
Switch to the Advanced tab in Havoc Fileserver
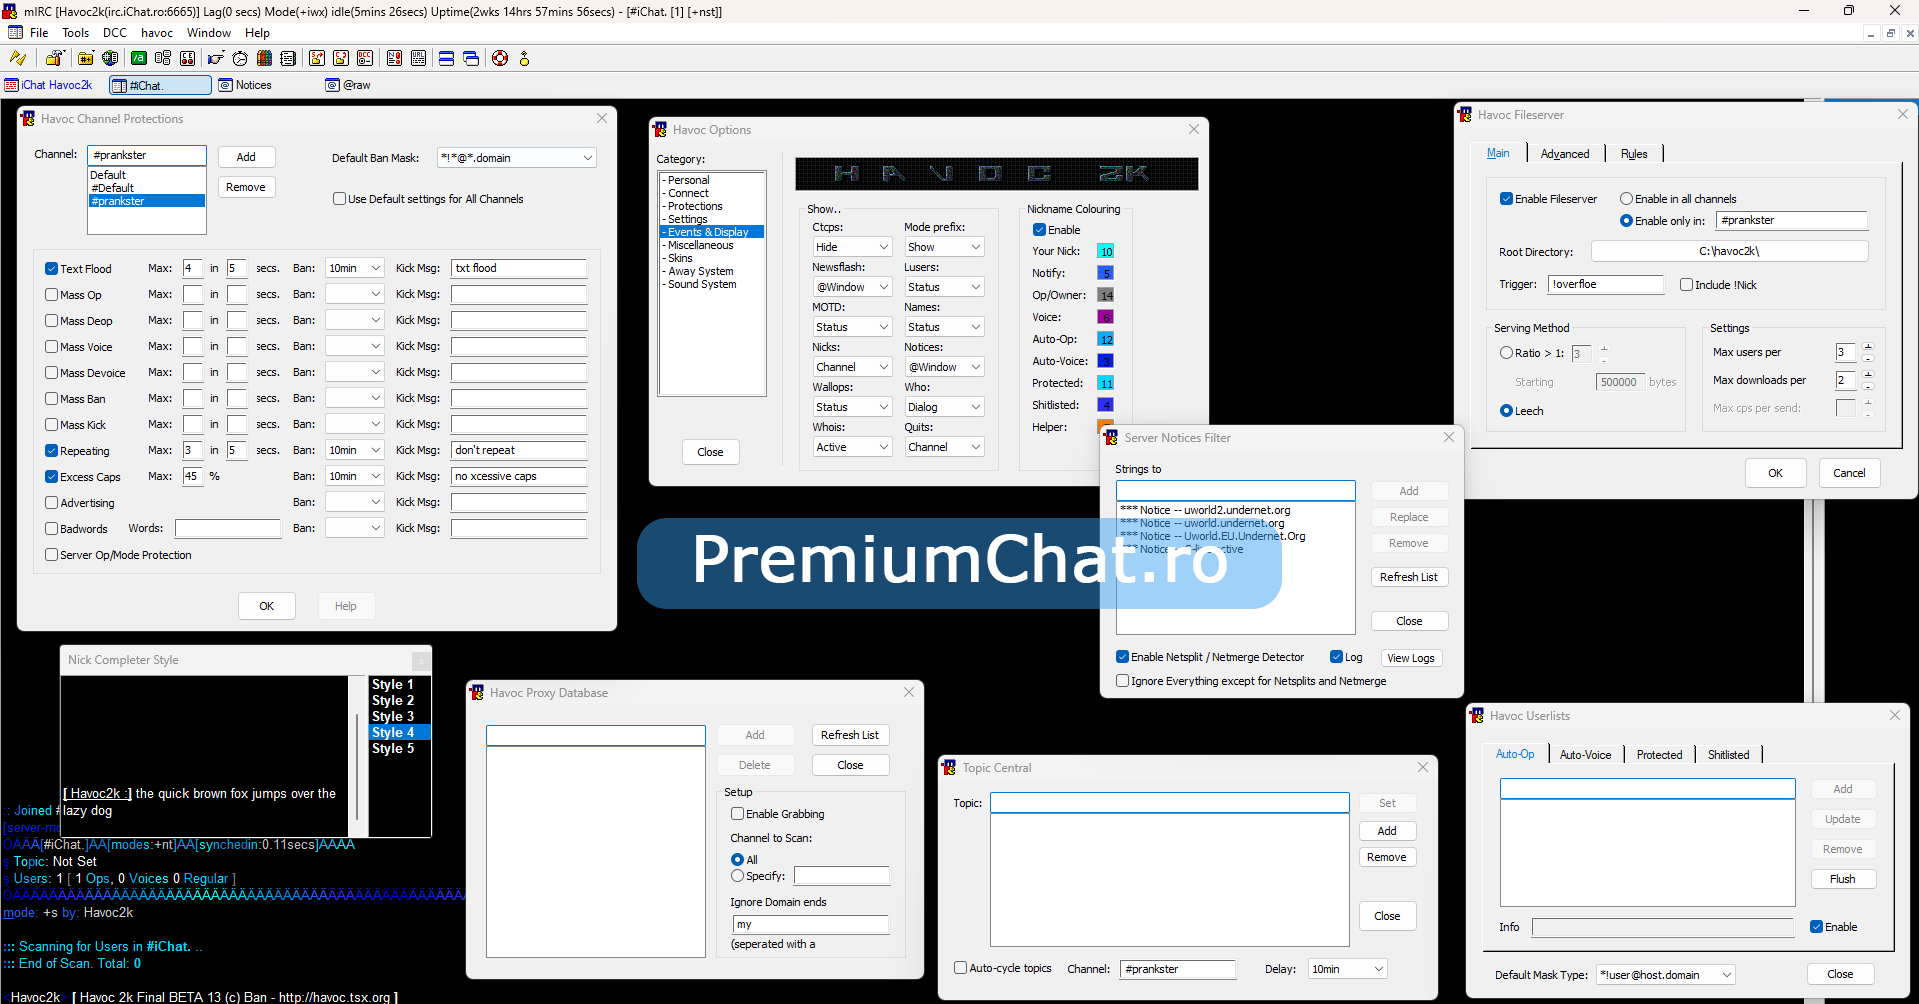click(1565, 154)
